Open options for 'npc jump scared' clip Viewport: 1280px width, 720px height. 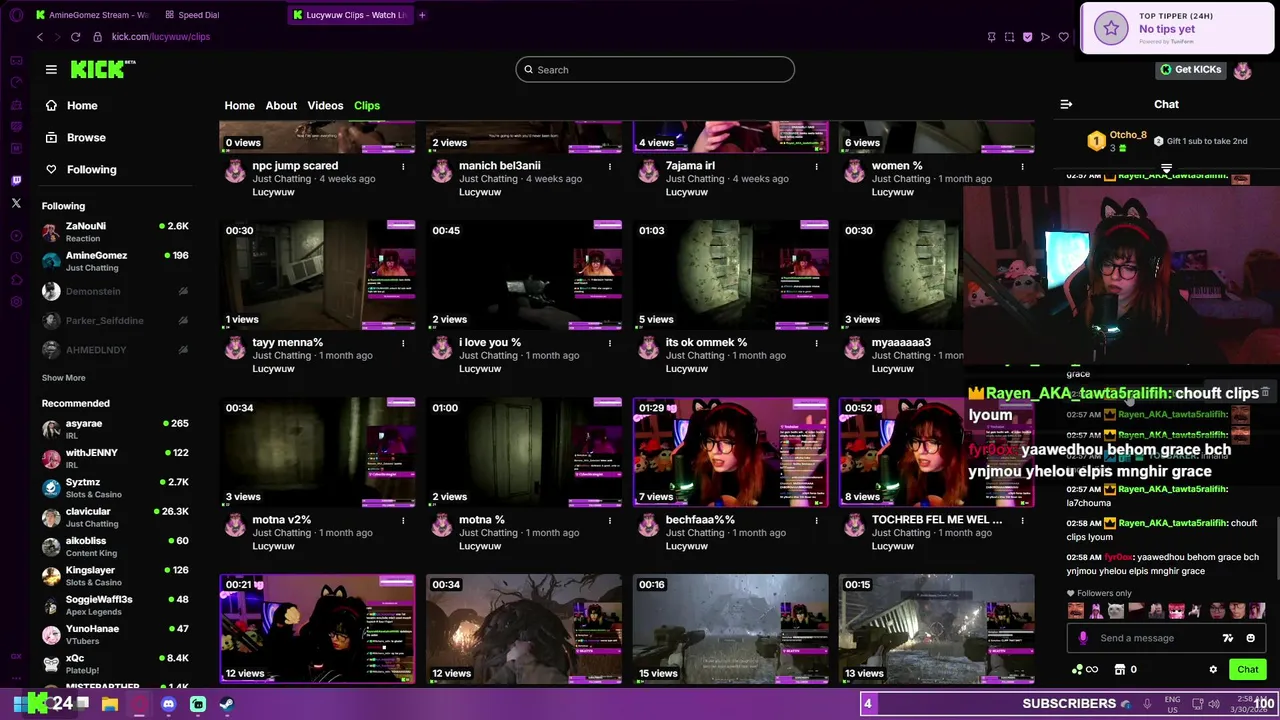click(403, 166)
